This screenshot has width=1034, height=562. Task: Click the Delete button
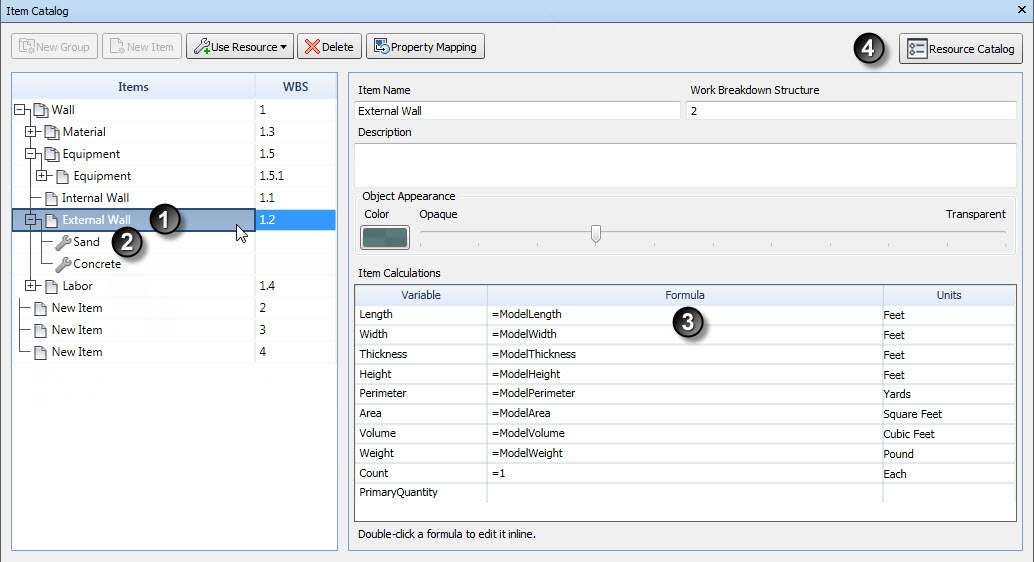click(330, 47)
